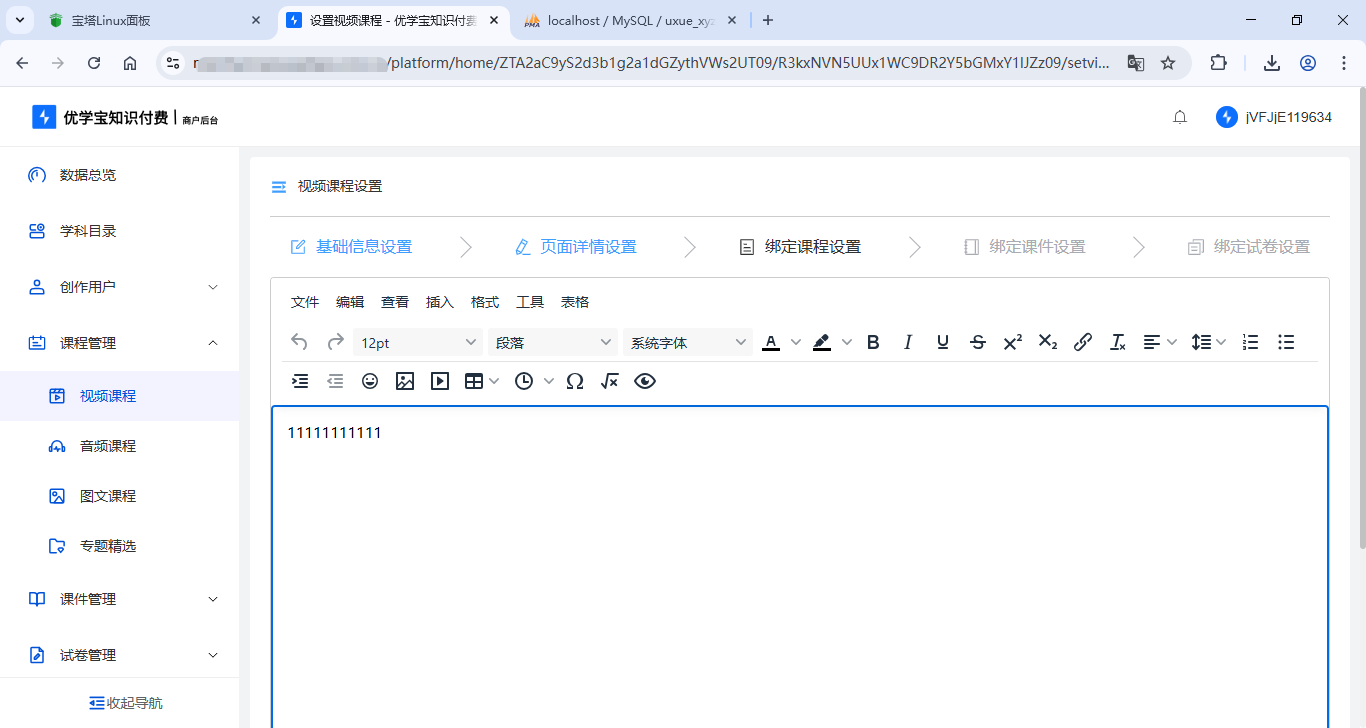Insert a hyperlink
The height and width of the screenshot is (728, 1366).
click(1082, 341)
